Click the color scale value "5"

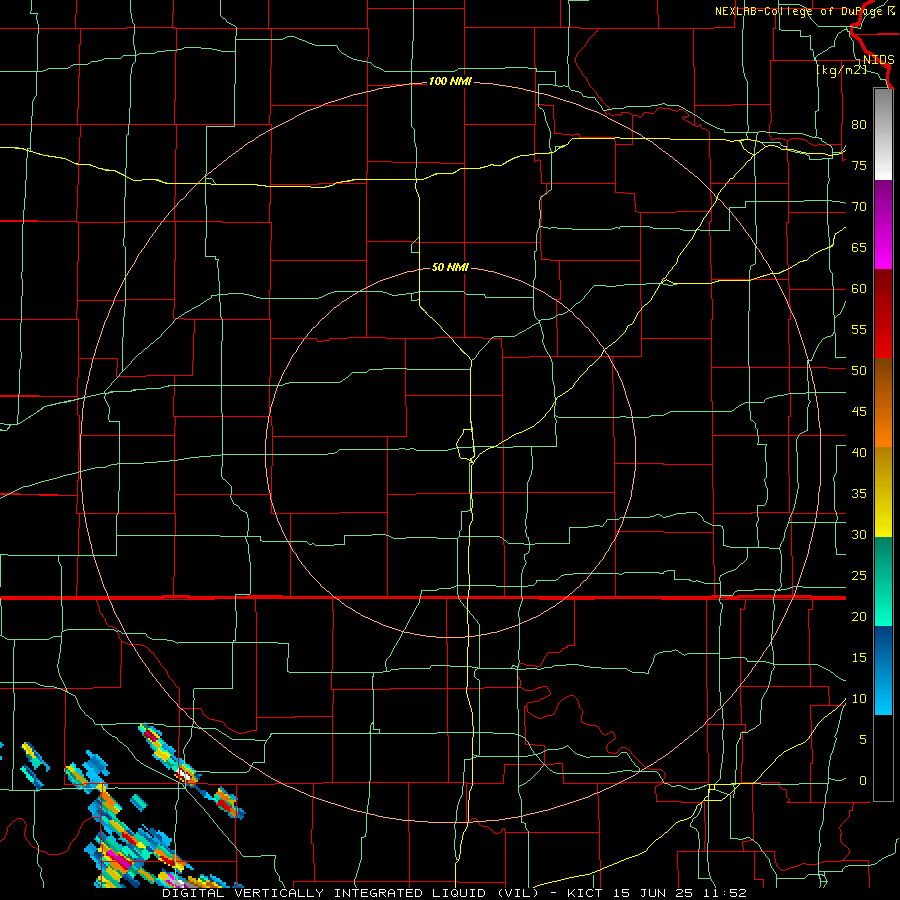(863, 740)
